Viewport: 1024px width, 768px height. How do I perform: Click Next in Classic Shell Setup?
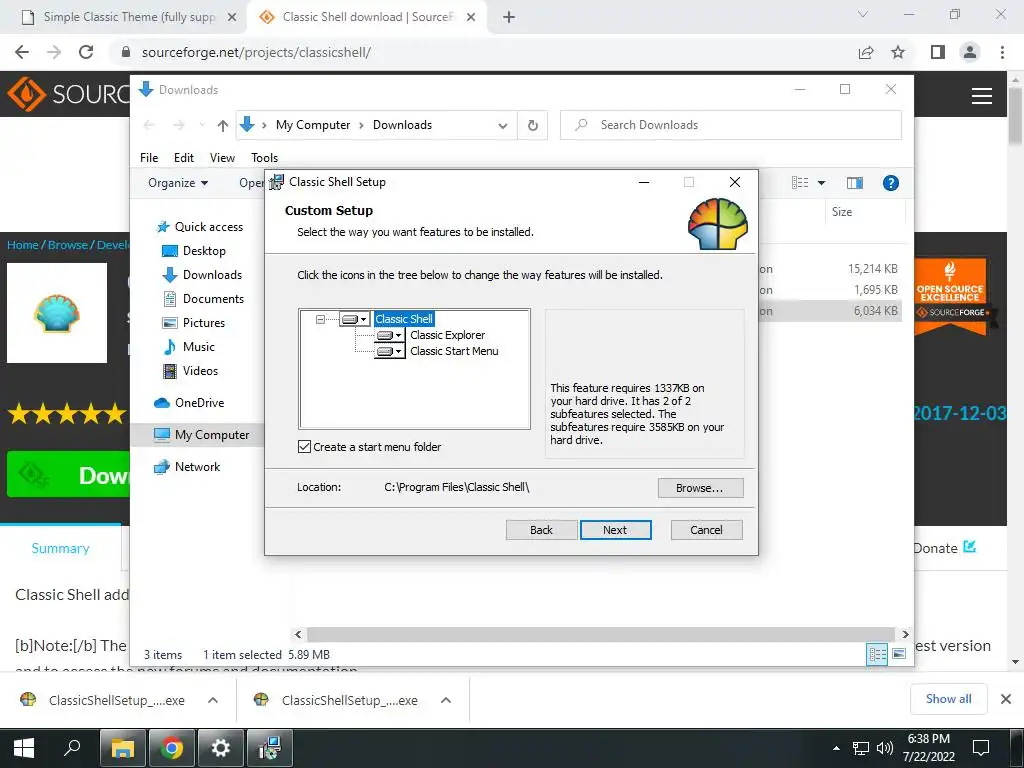pyautogui.click(x=615, y=530)
